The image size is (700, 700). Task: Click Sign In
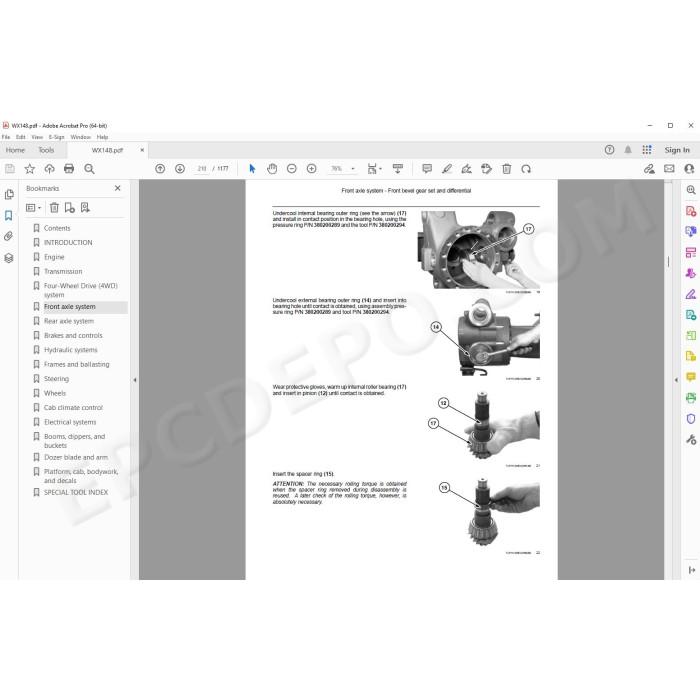tap(677, 150)
